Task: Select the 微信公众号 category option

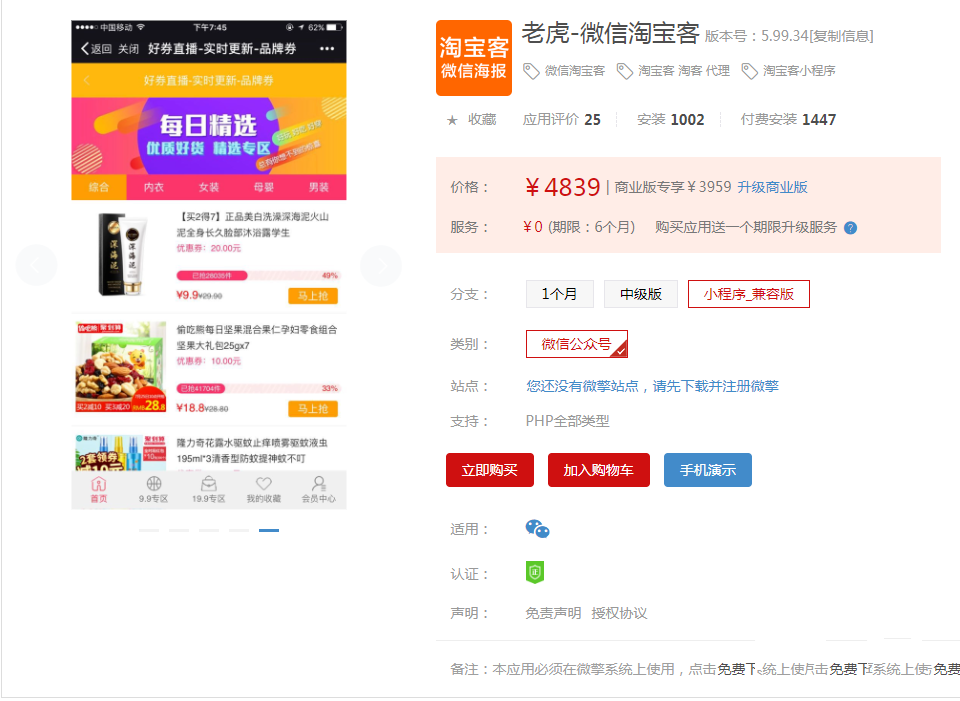Action: click(577, 344)
